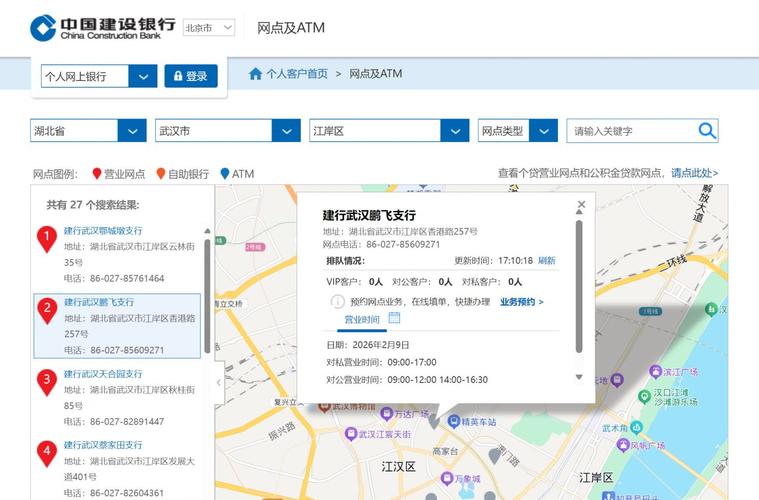
Task: Open 建行武汉鄂城墩支行 result
Action: [103, 231]
